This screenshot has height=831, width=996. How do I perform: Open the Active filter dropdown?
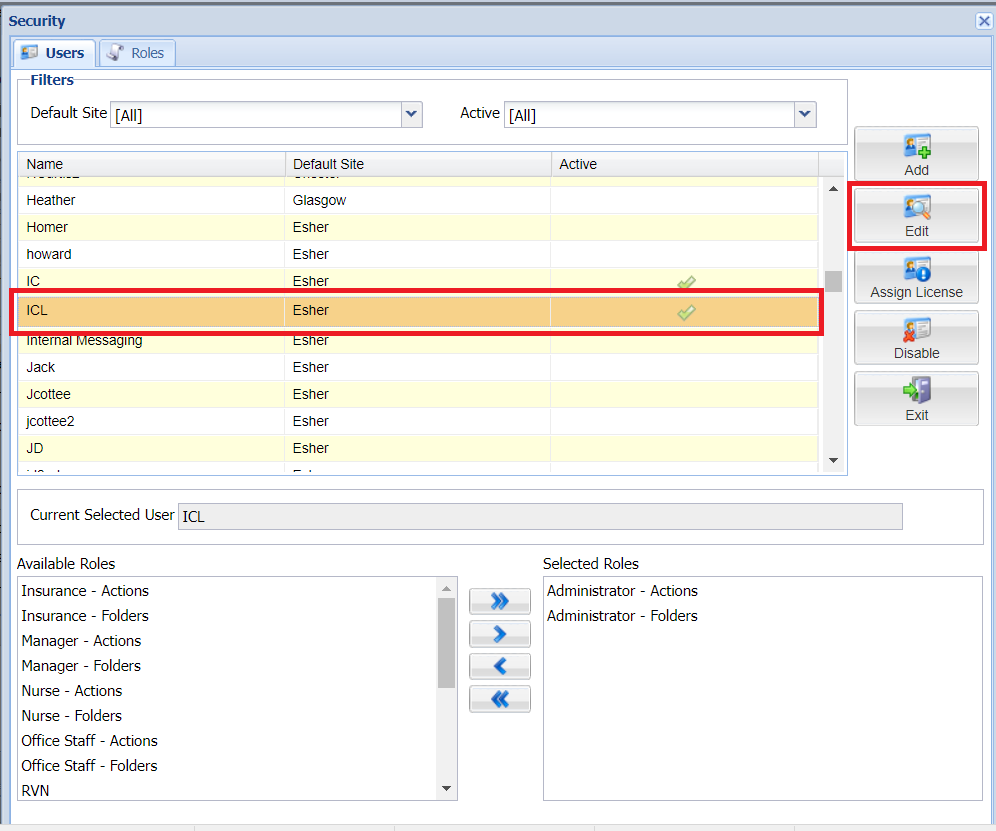pos(805,114)
